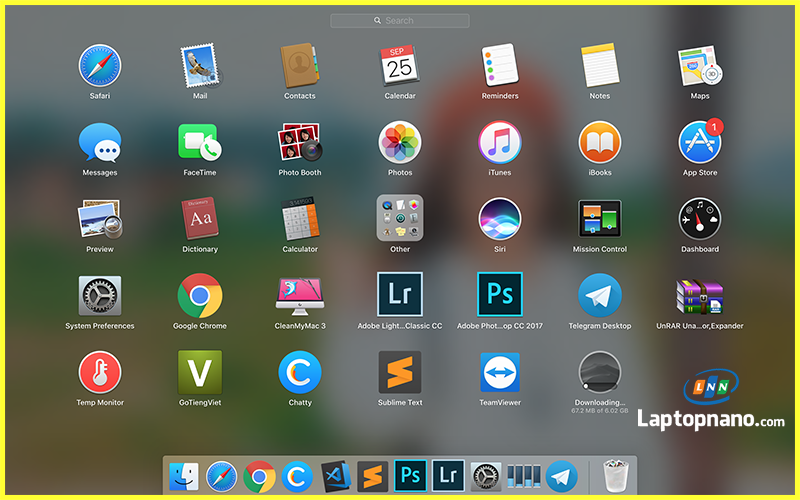Launch Chatty from the Launchpad grid

[x=300, y=372]
